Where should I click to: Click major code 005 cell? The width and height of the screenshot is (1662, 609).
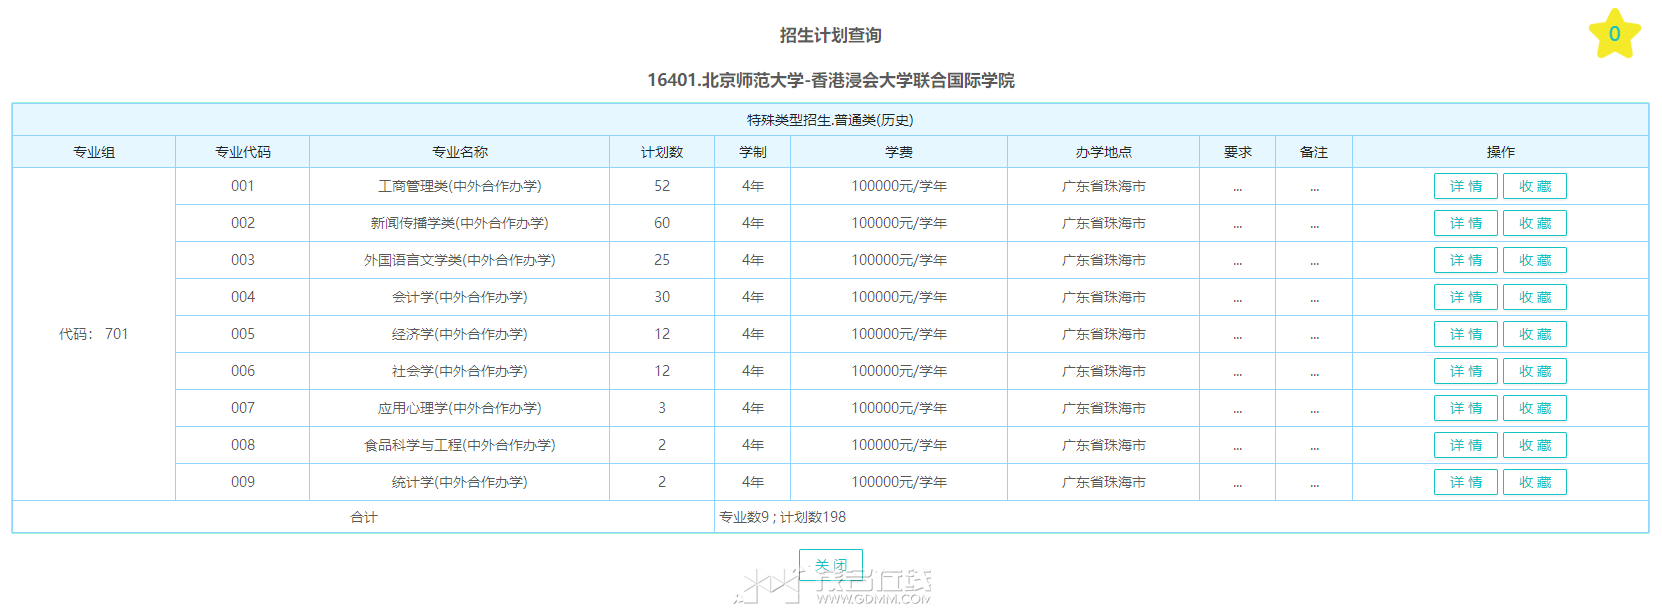click(243, 334)
